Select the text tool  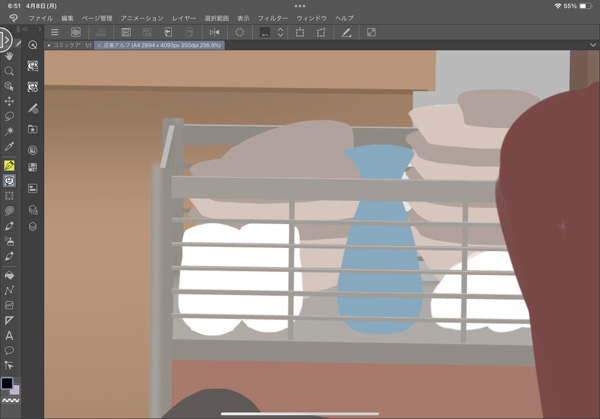tap(9, 335)
